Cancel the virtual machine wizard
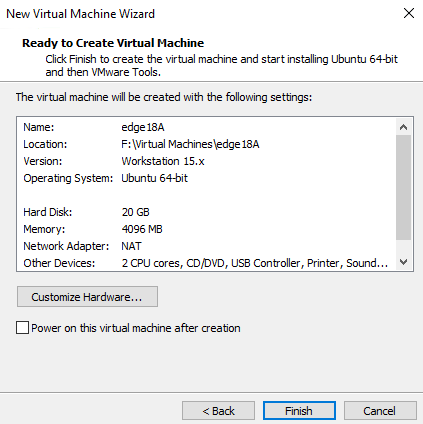 pyautogui.click(x=380, y=411)
